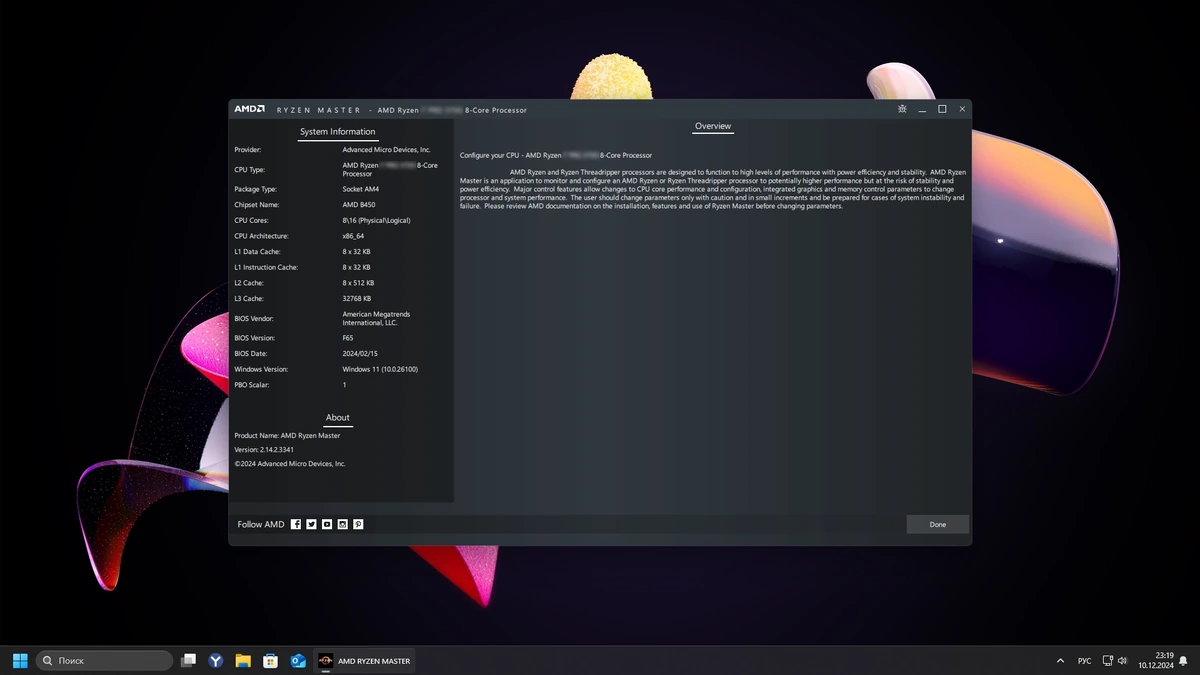Select the Overview heading

coord(713,126)
